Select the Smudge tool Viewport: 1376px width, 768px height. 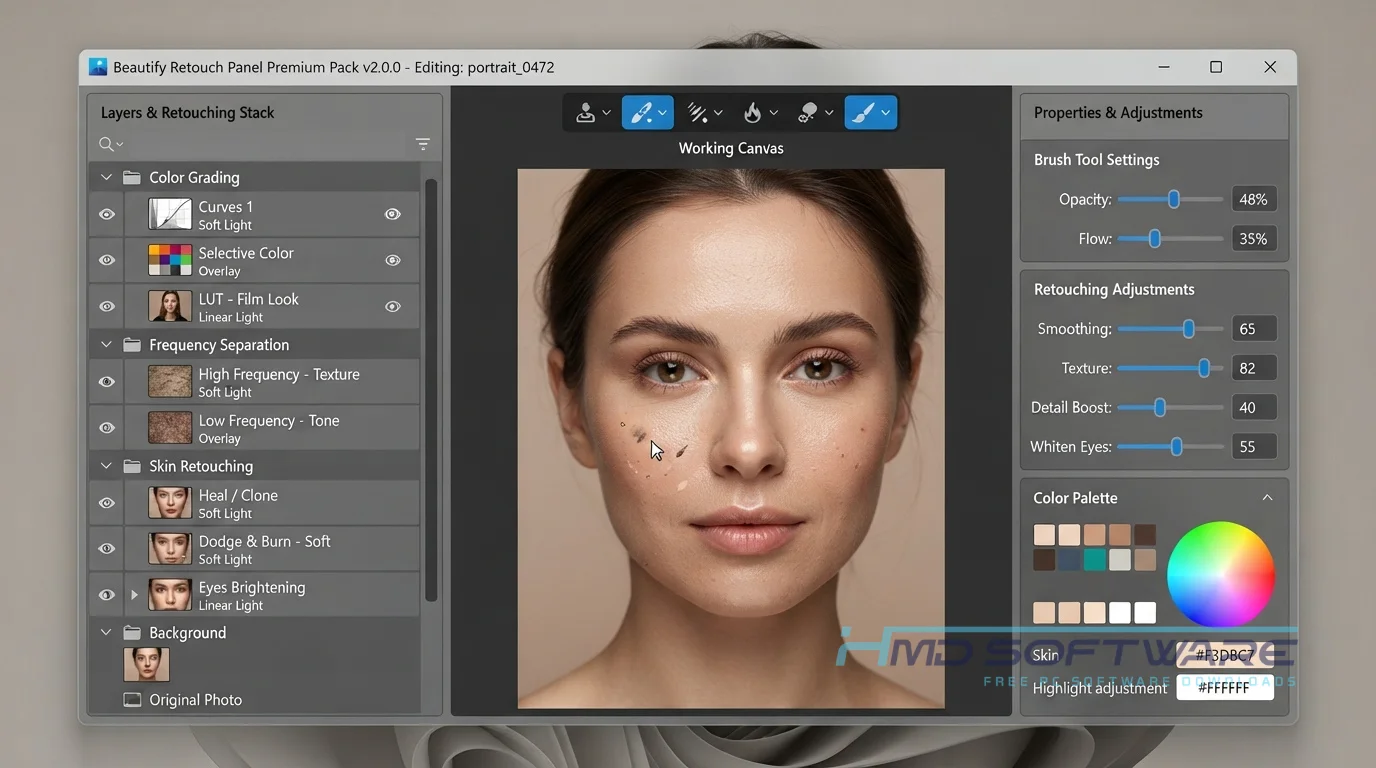(698, 113)
